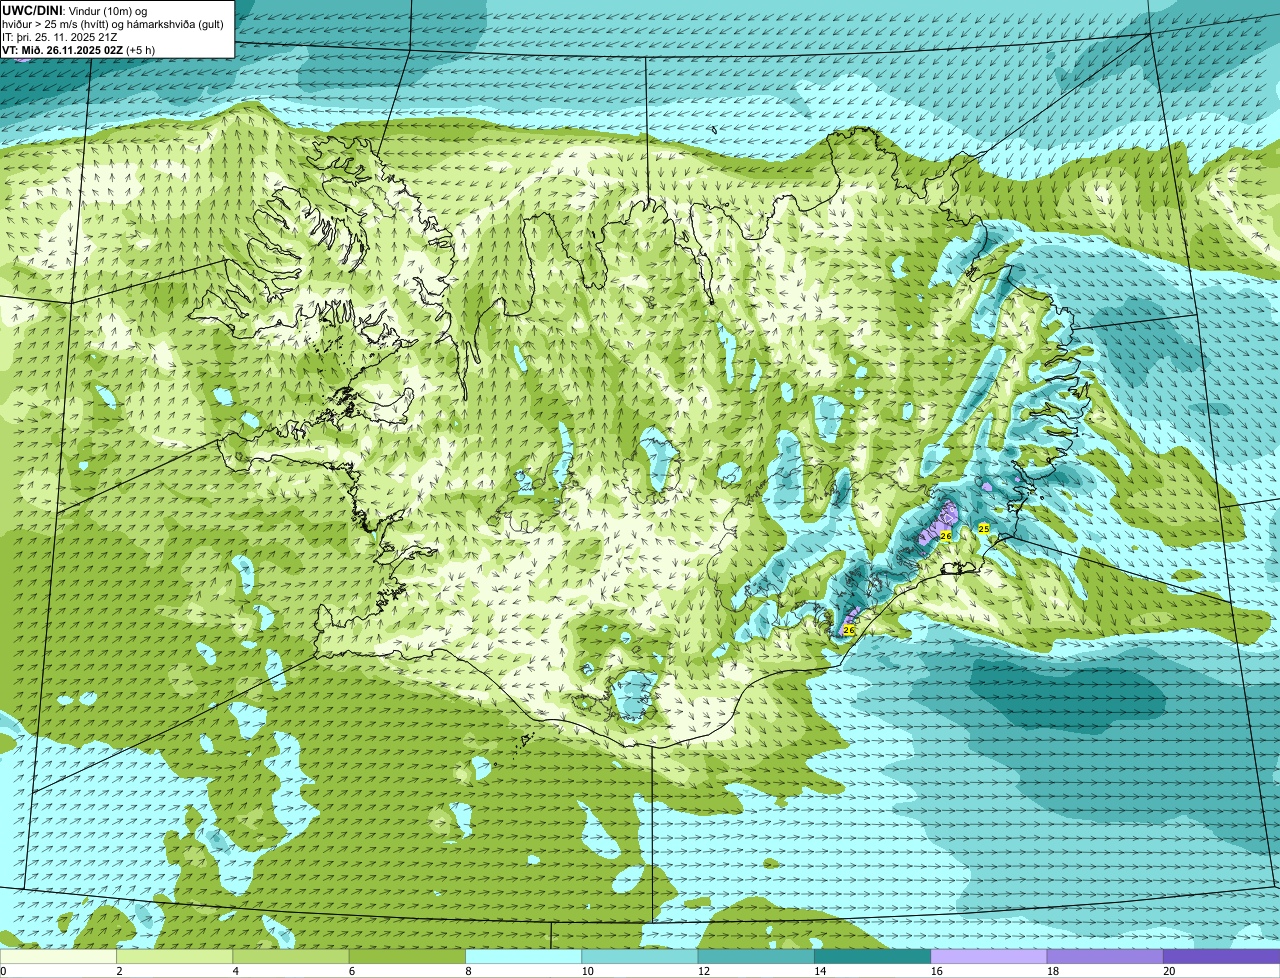Click the "hviður > 25 m/s (hvítt) og hámarkshviða (gult)" line

pyautogui.click(x=113, y=23)
